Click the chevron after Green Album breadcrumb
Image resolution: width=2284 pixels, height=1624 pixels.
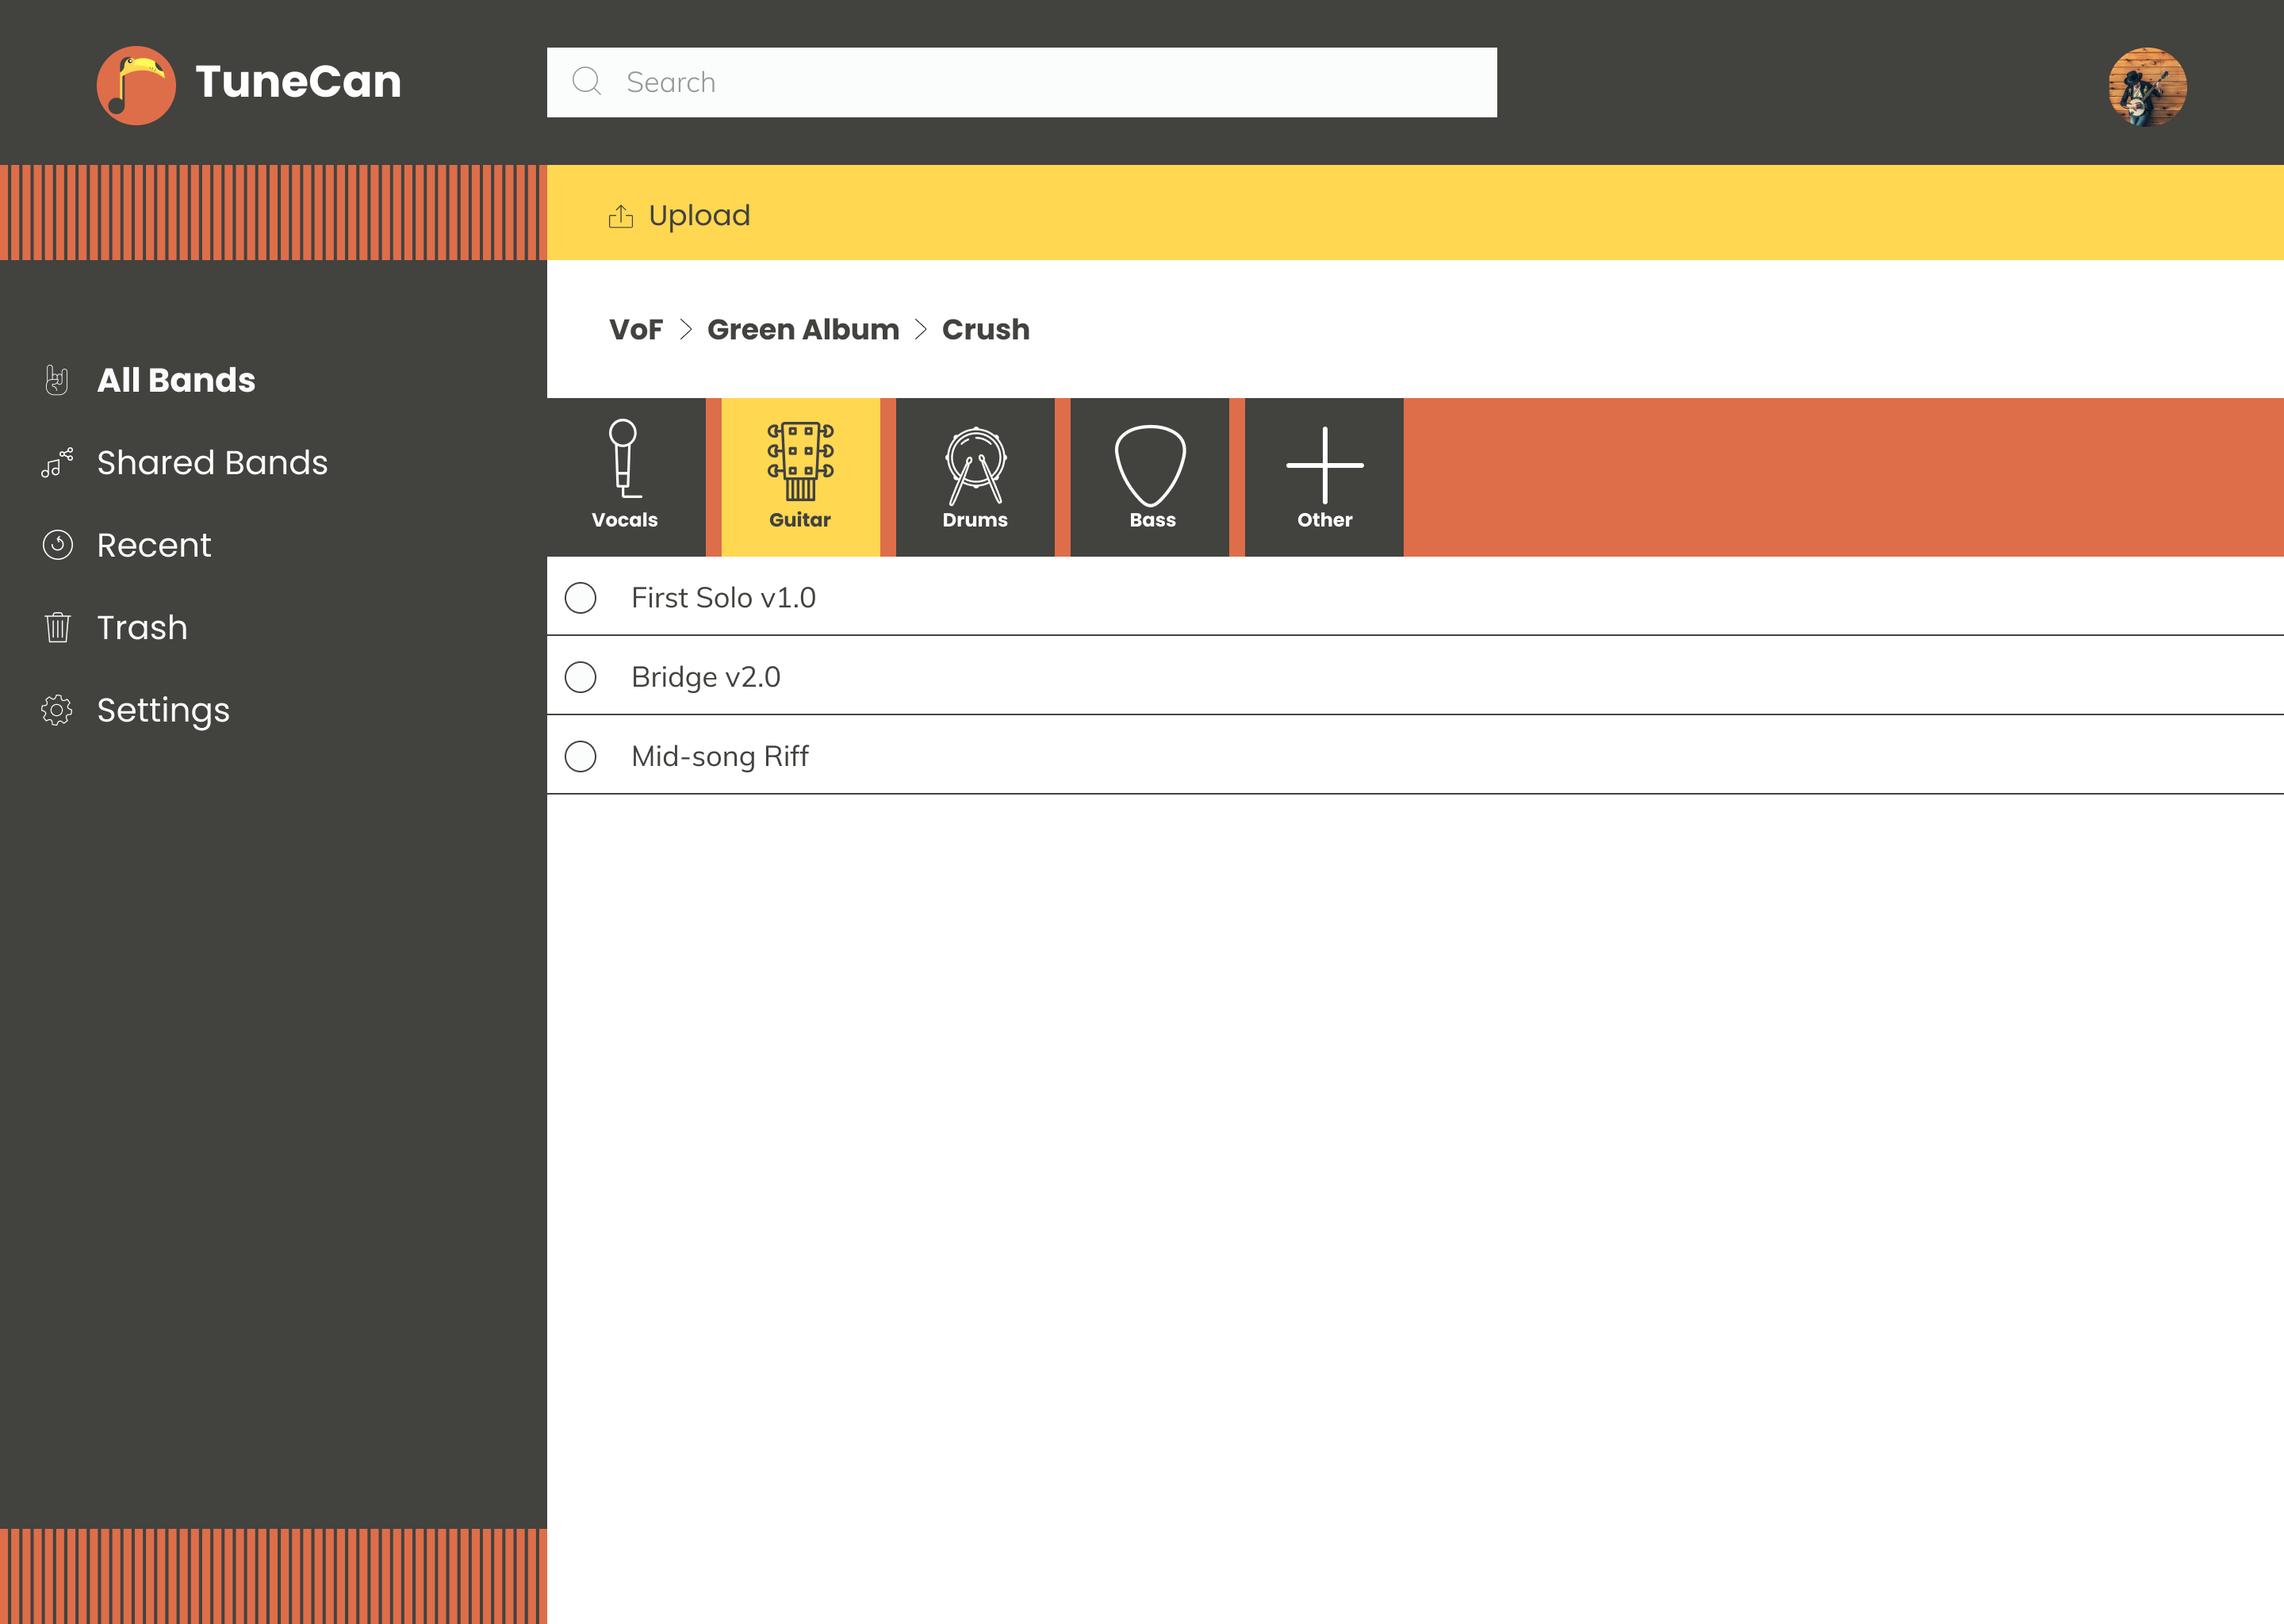tap(921, 330)
